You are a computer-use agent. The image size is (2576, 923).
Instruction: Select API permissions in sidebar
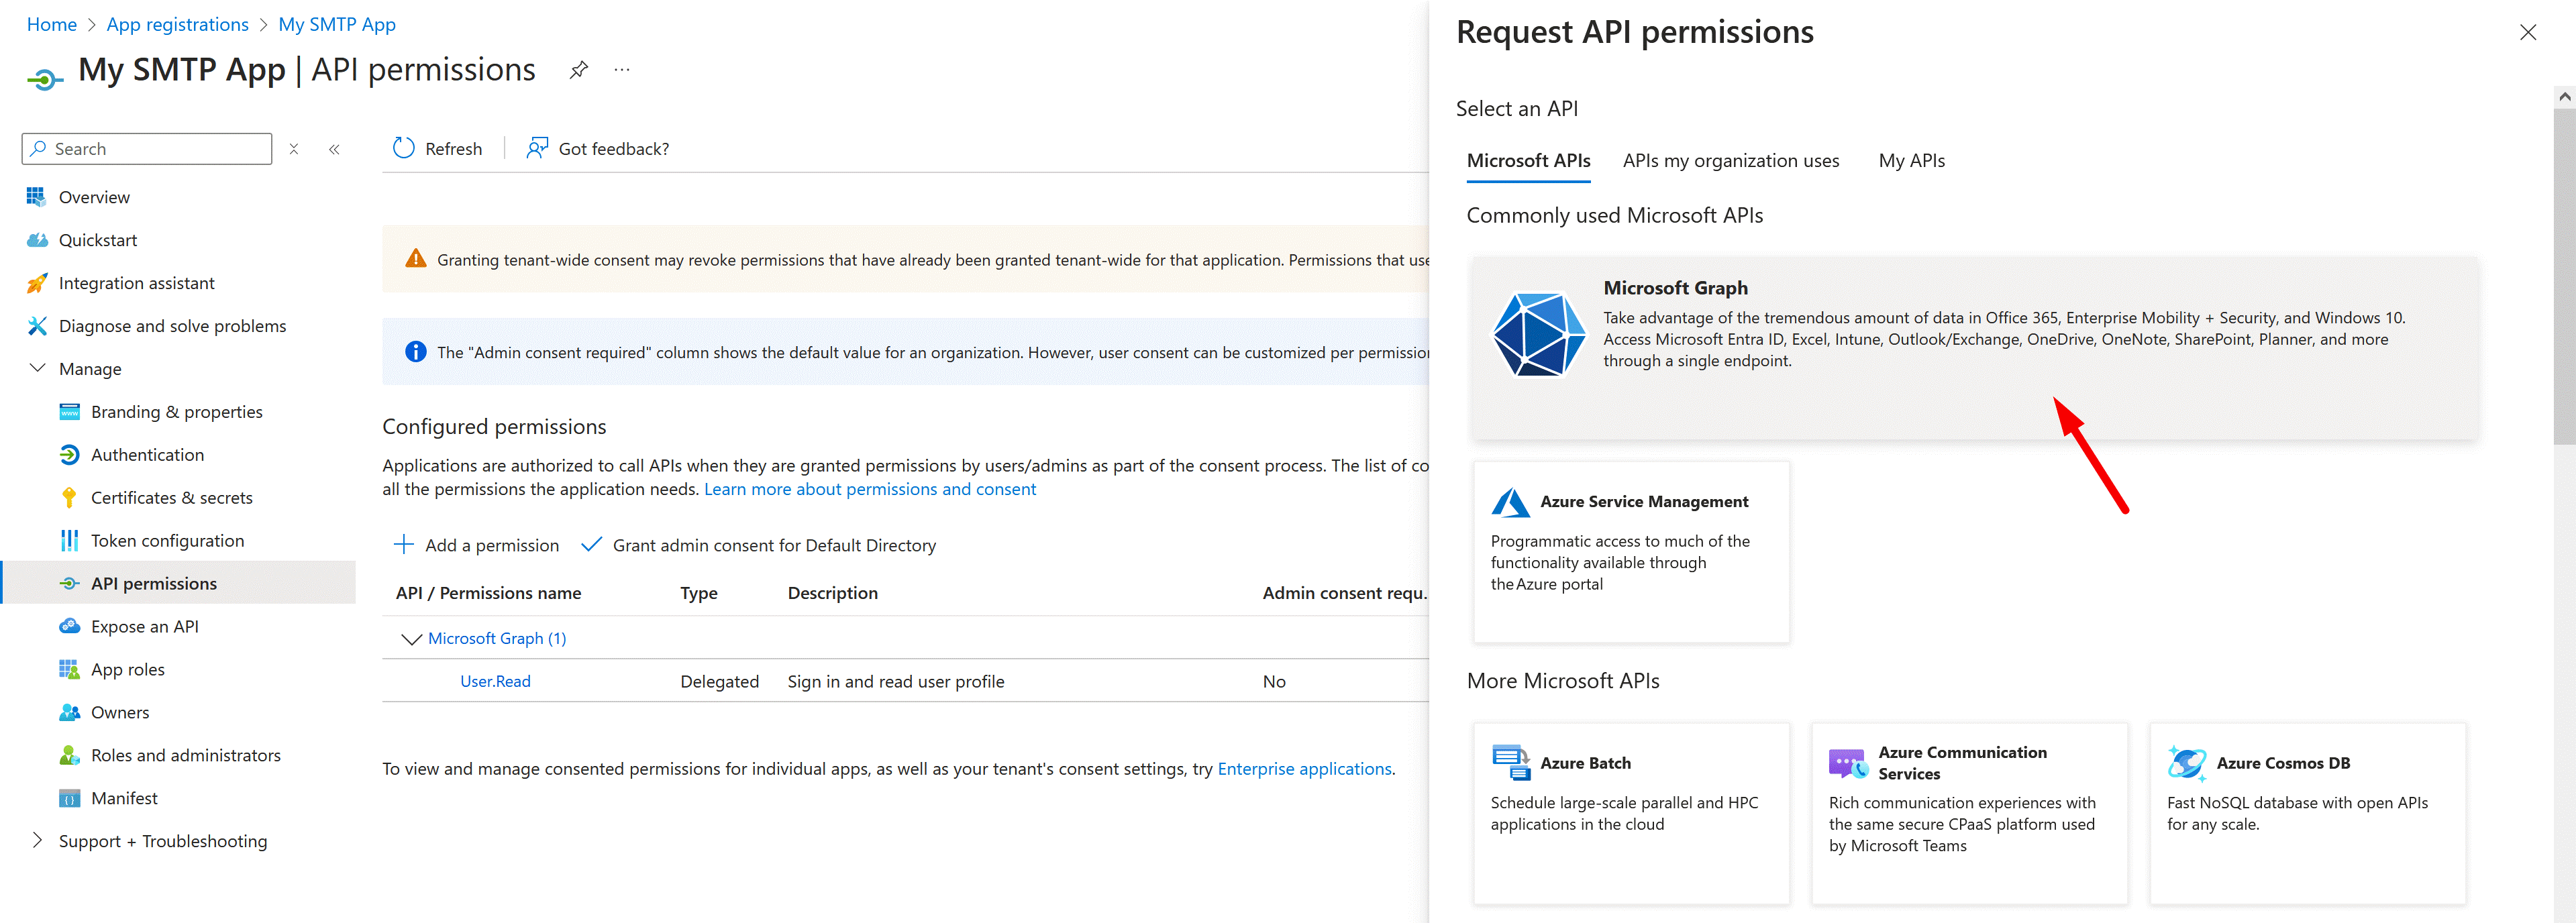point(178,583)
